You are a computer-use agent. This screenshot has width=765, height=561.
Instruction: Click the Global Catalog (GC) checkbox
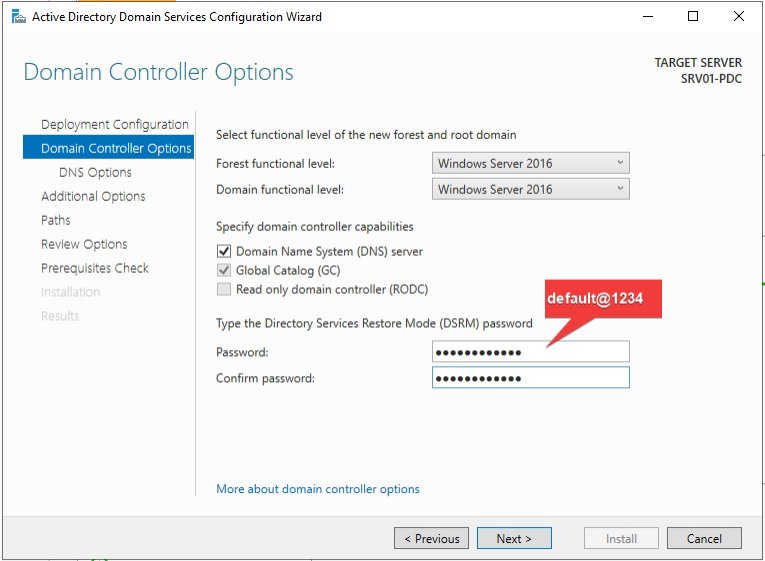[x=224, y=271]
